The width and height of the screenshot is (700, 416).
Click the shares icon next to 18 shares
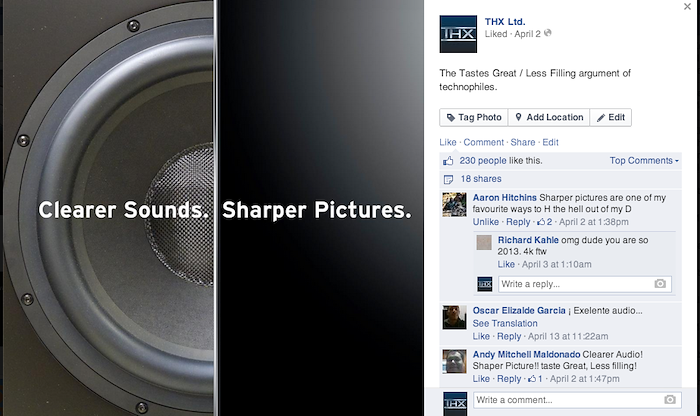pos(448,179)
